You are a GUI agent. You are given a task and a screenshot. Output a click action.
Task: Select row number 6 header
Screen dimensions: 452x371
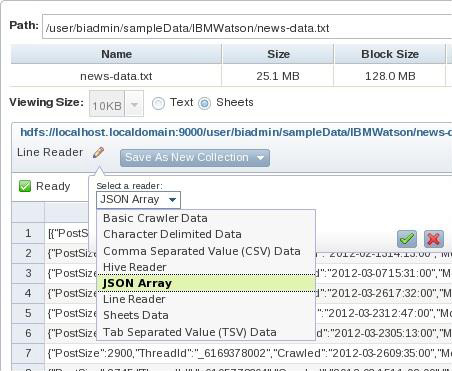point(28,333)
